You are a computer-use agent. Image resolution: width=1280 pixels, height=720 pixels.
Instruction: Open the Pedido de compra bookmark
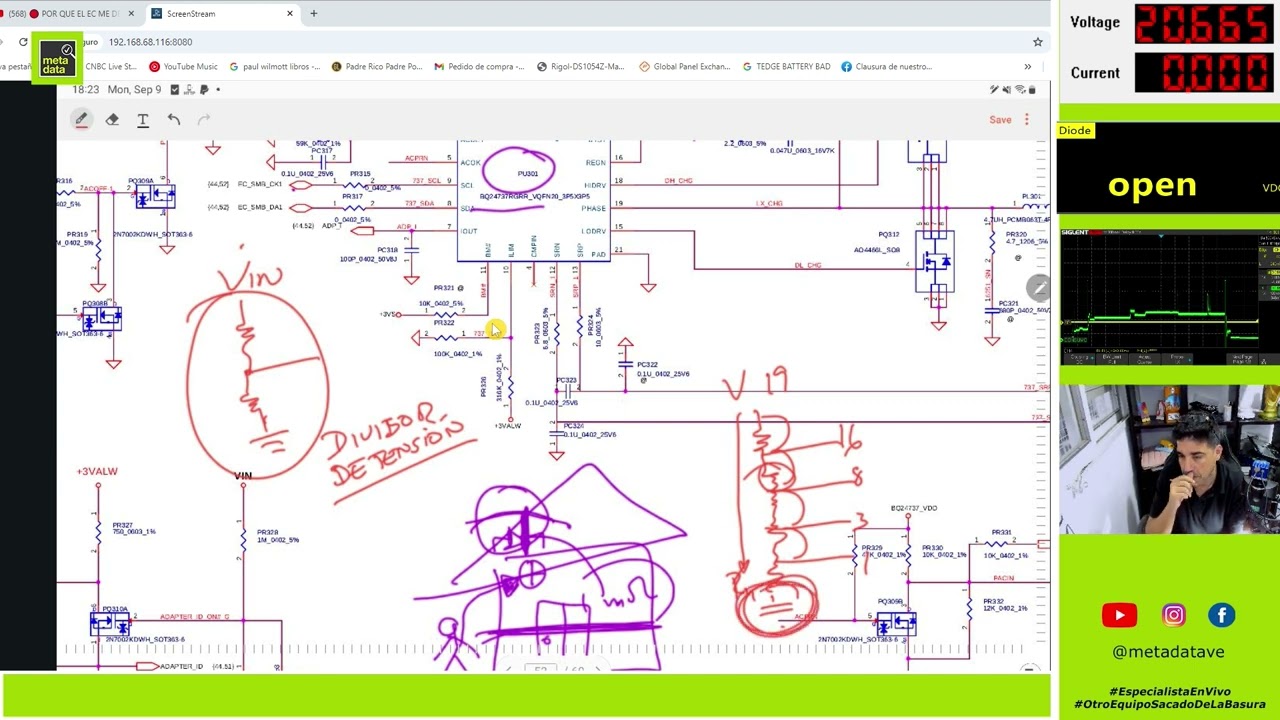(479, 67)
